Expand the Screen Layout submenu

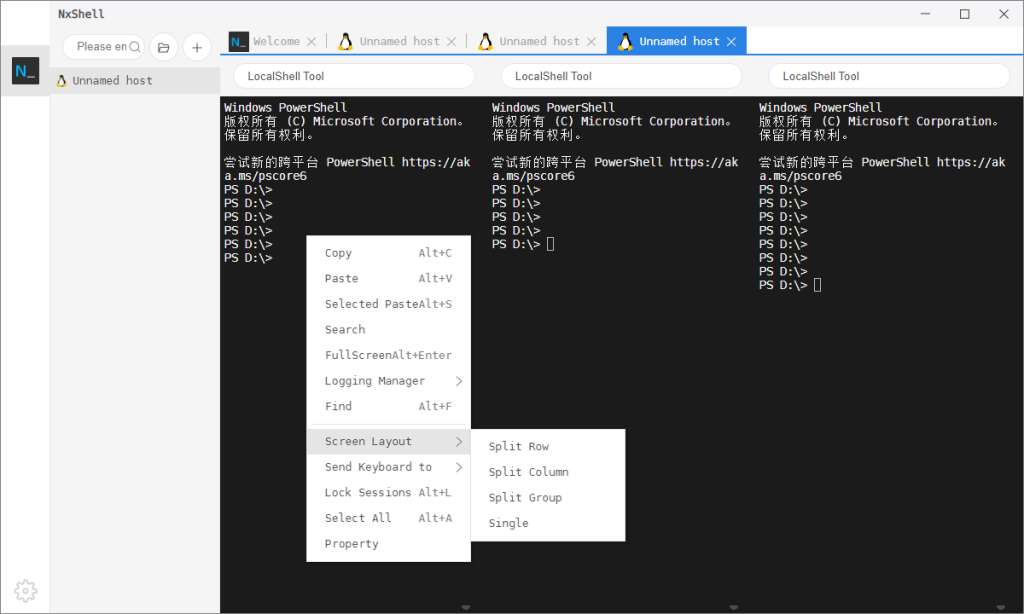(367, 441)
